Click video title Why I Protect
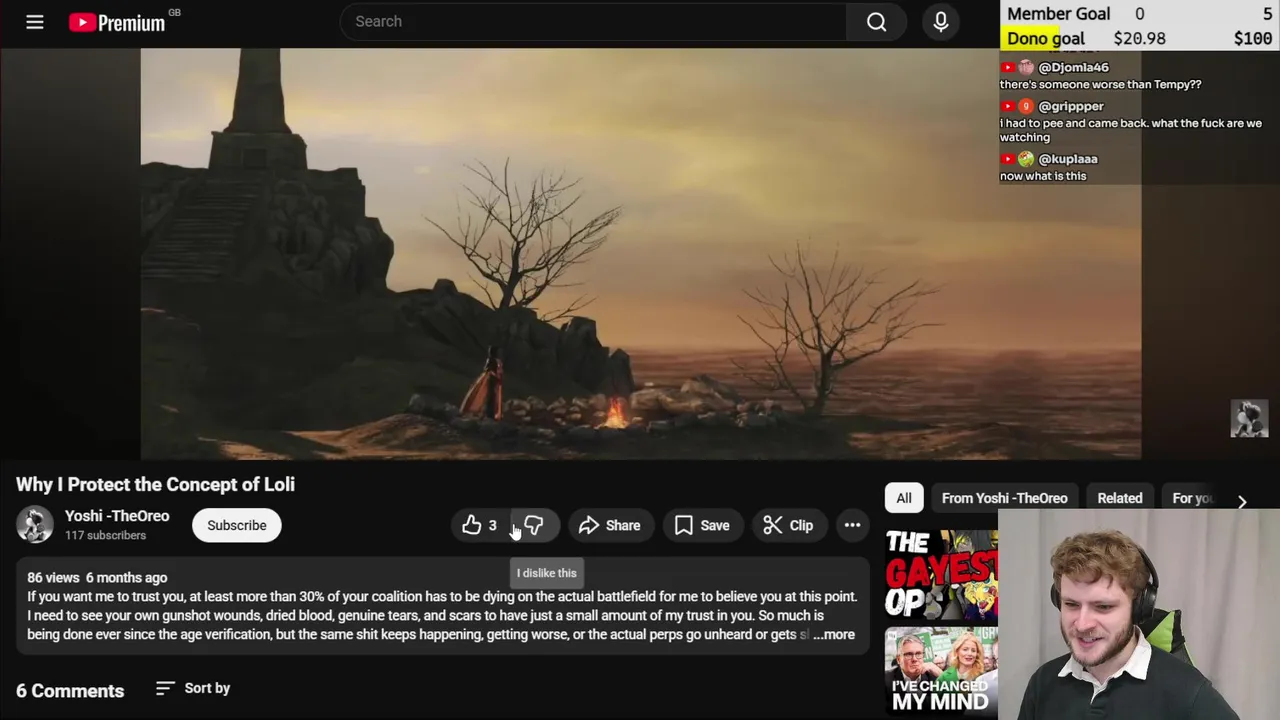Image resolution: width=1280 pixels, height=720 pixels. click(155, 484)
